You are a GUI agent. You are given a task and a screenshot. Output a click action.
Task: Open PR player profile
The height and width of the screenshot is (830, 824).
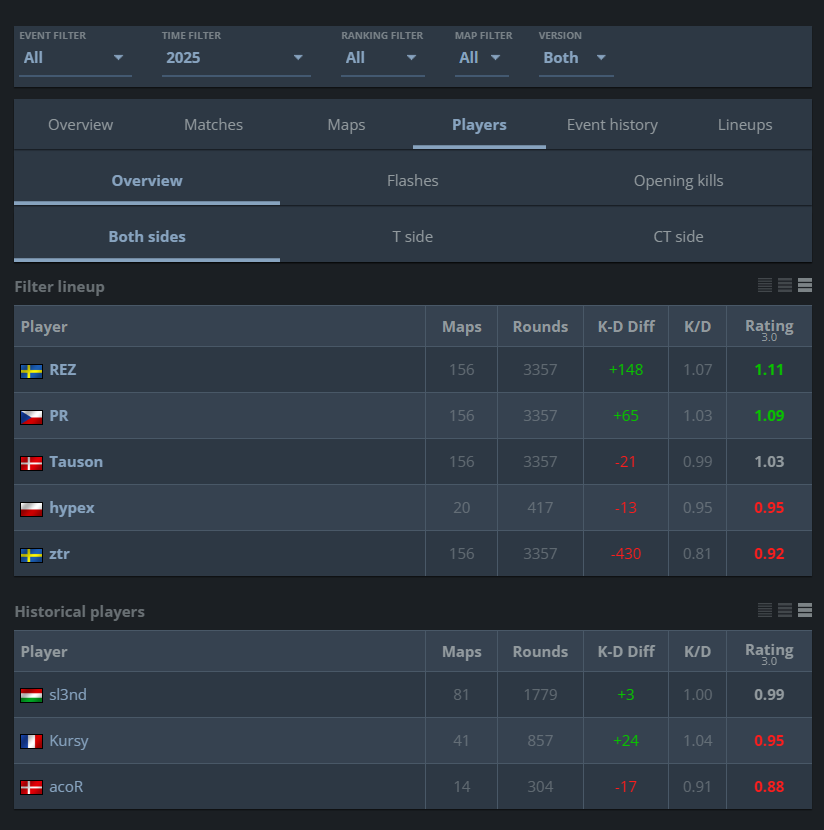59,416
